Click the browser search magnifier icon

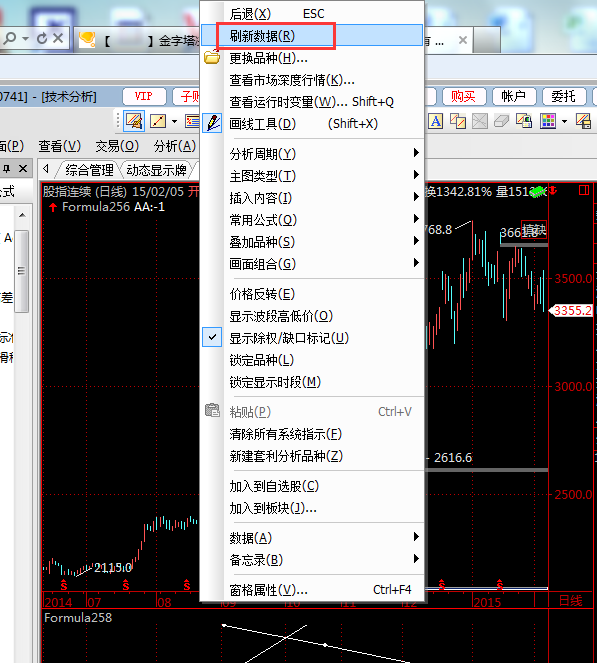click(9, 38)
